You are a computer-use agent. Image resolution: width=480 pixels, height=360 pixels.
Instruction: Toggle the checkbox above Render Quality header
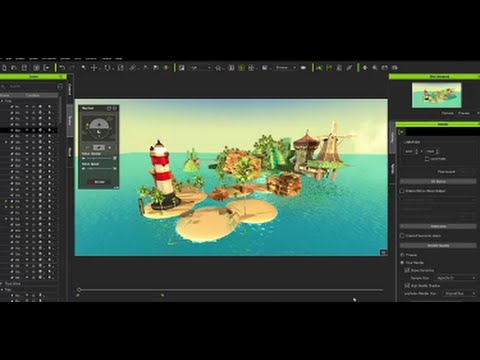coord(402,236)
